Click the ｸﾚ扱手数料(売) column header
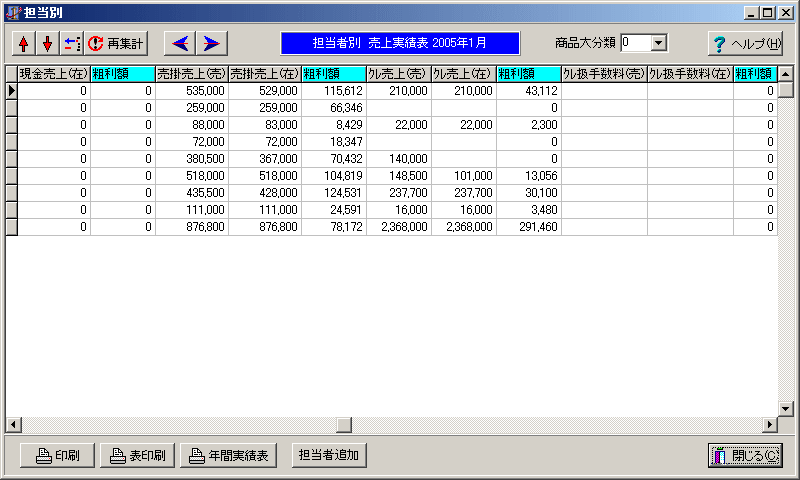 (605, 74)
